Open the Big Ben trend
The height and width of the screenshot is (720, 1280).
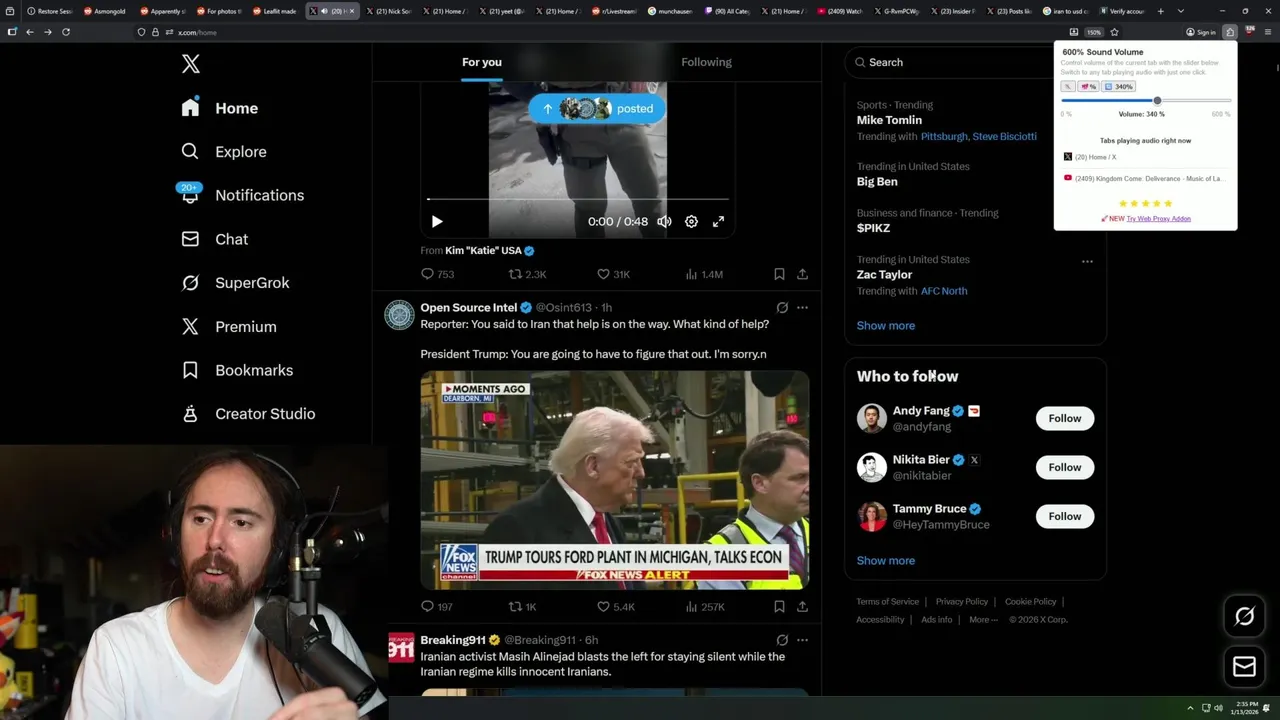(877, 182)
